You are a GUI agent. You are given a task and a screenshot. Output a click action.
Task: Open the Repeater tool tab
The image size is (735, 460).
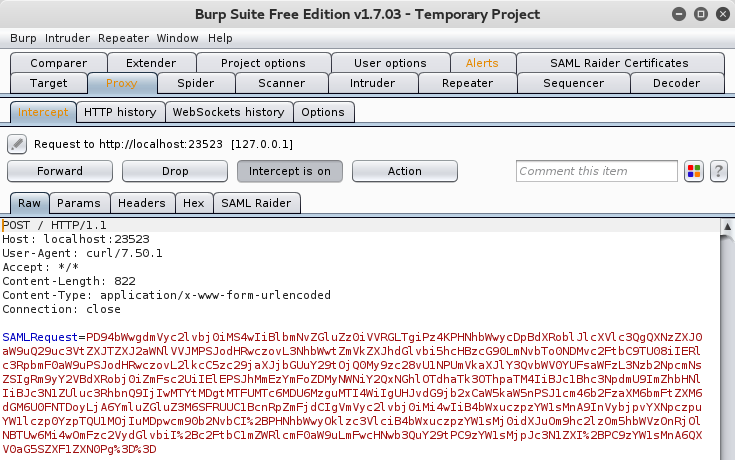[x=467, y=83]
